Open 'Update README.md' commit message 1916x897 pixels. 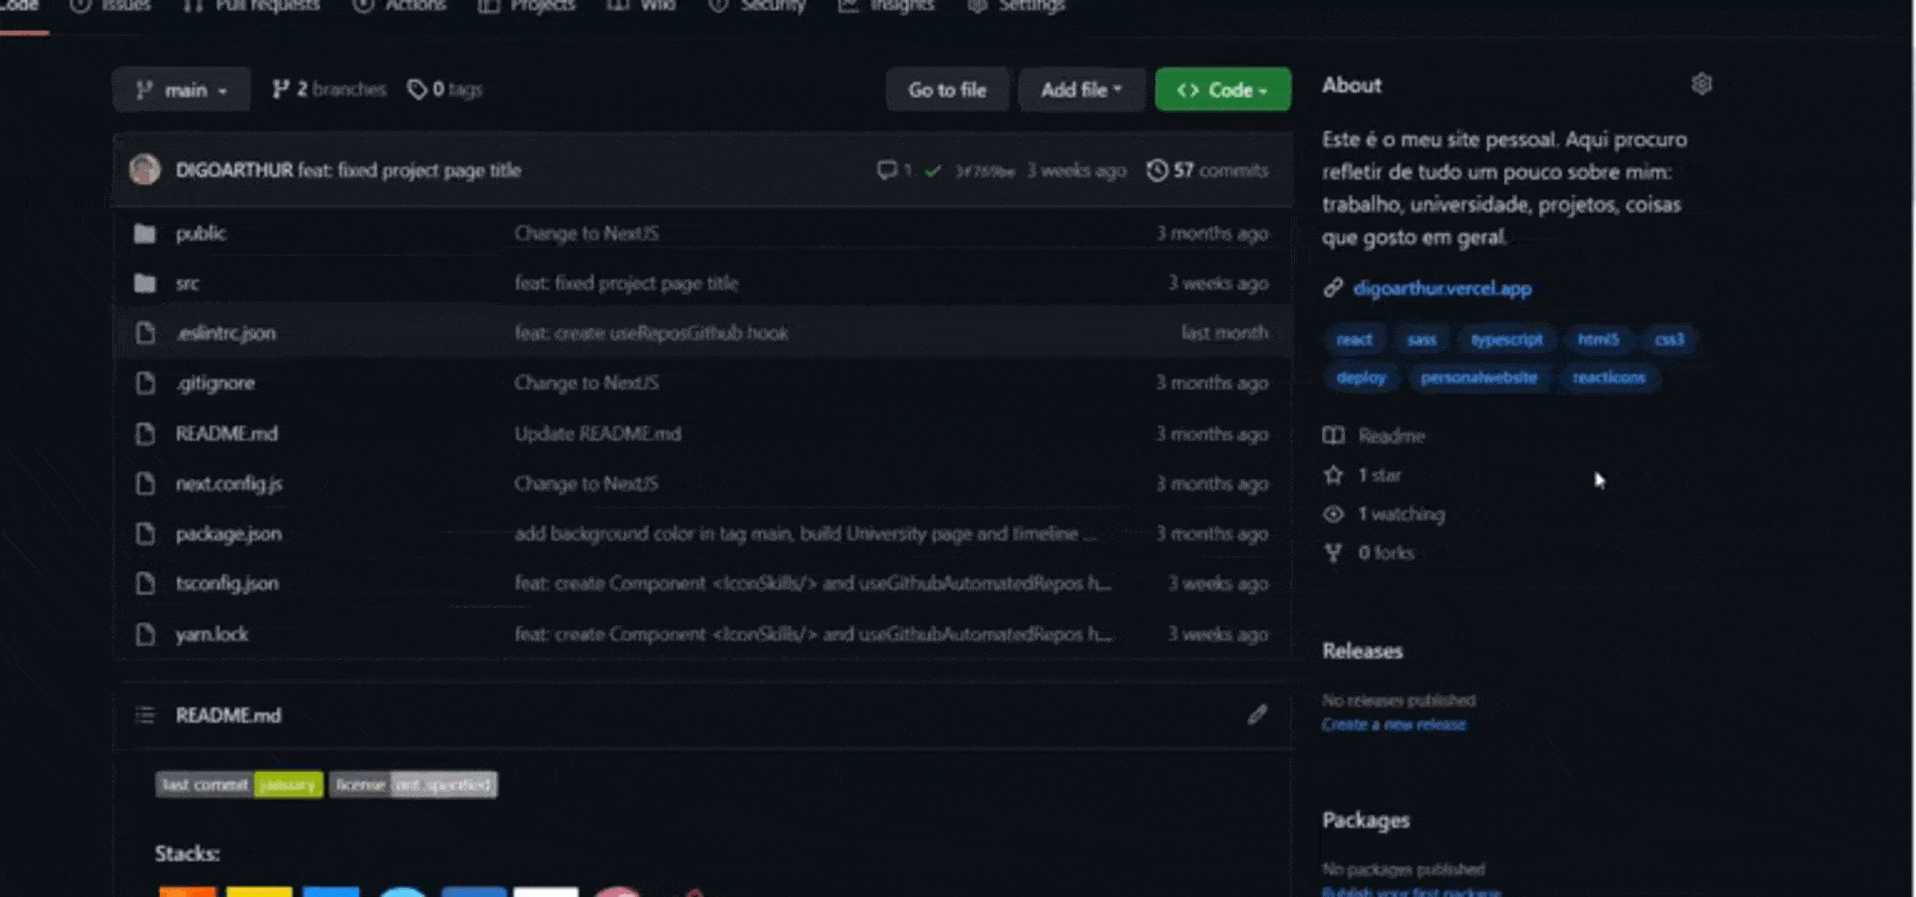coord(598,433)
